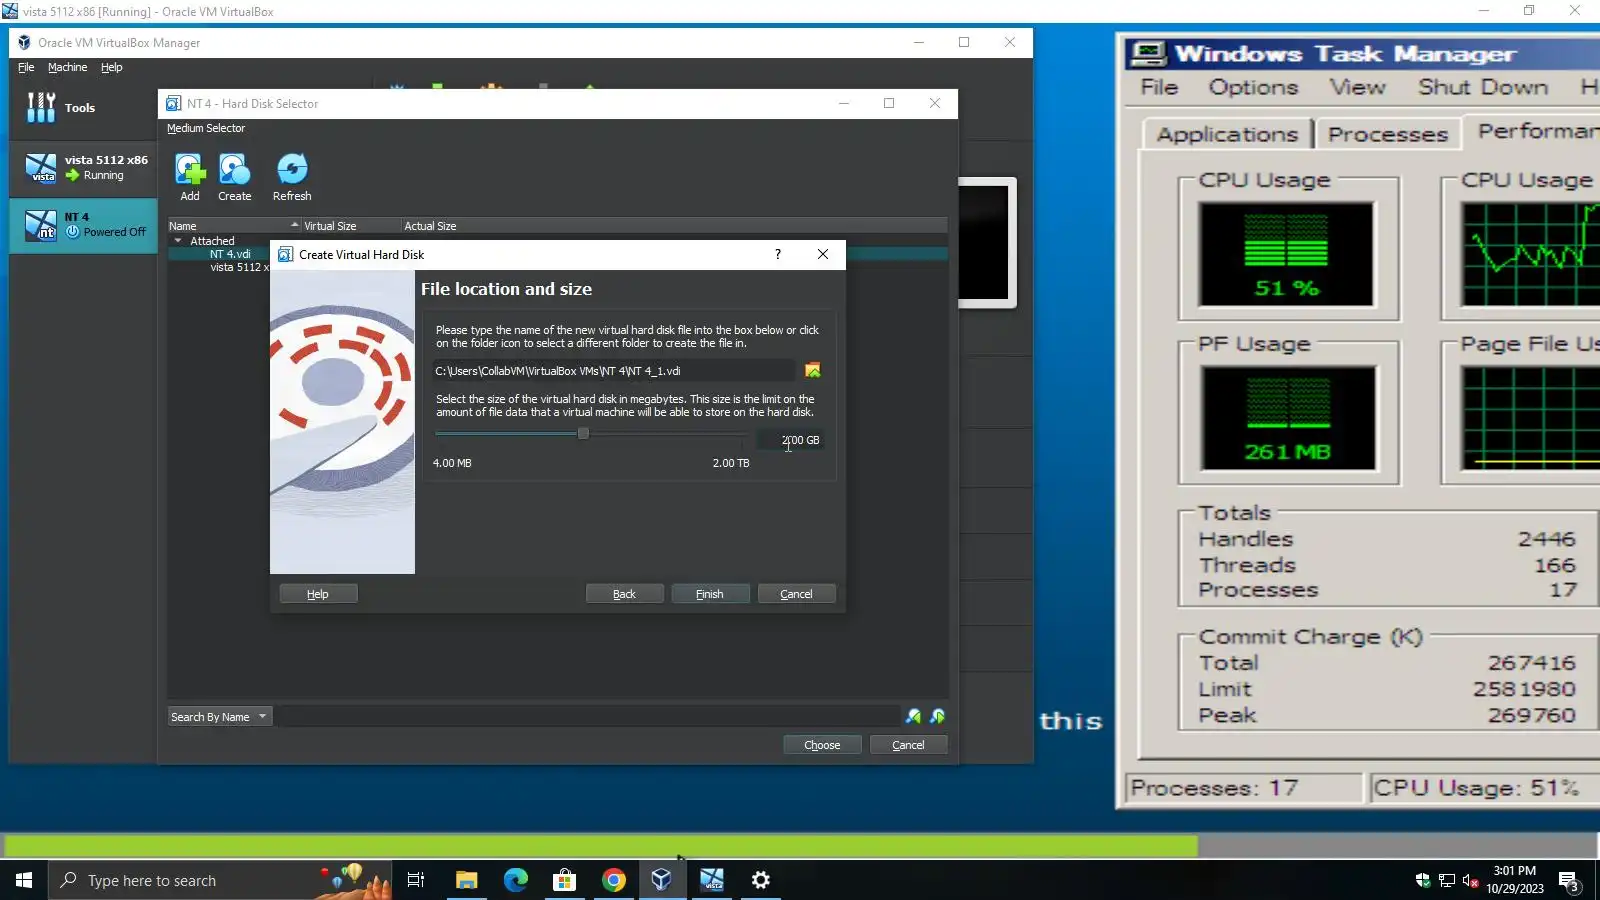Viewport: 1600px width, 900px height.
Task: Close the Create Virtual Hard Disk dialog
Action: point(823,255)
